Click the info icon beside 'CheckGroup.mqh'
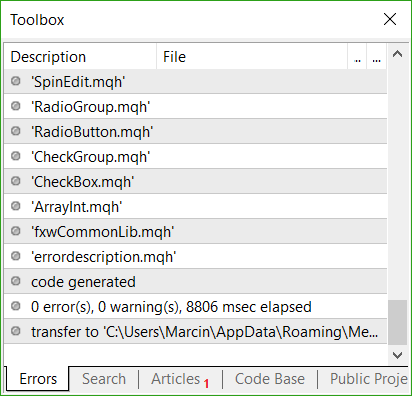Viewport: 412px width, 396px height. coord(16,156)
